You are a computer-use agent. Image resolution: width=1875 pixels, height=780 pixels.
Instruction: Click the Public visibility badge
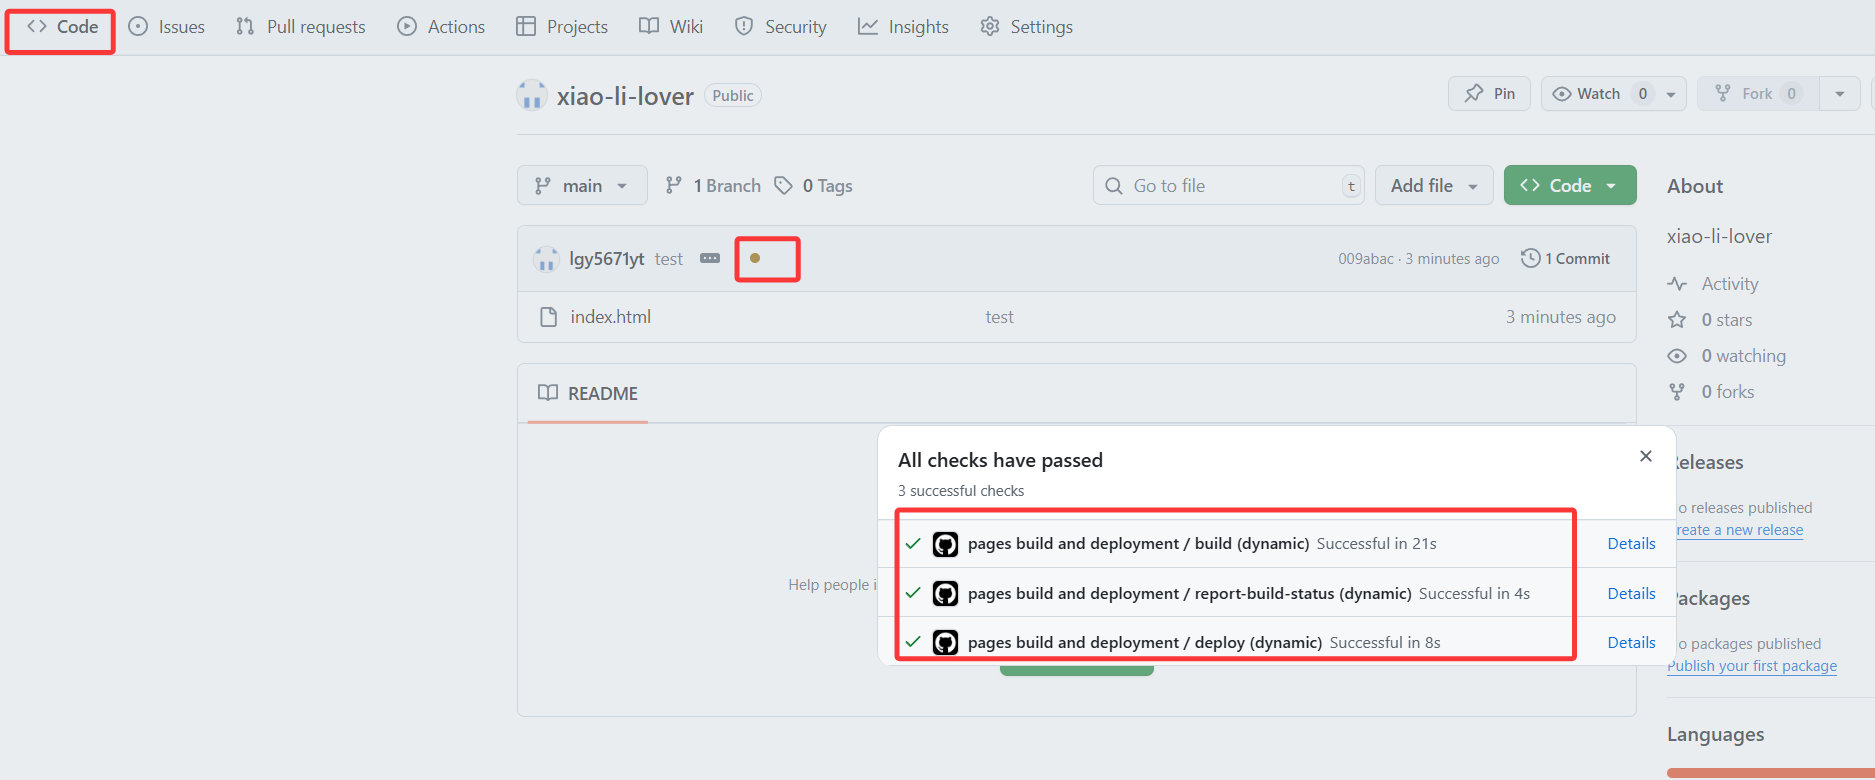point(733,96)
